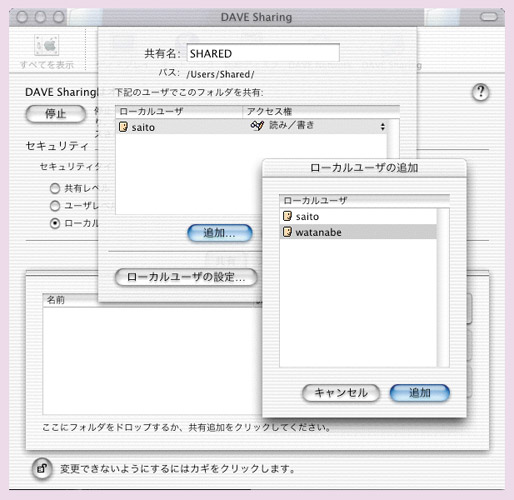Click the すべてを表示 label

pos(47,65)
